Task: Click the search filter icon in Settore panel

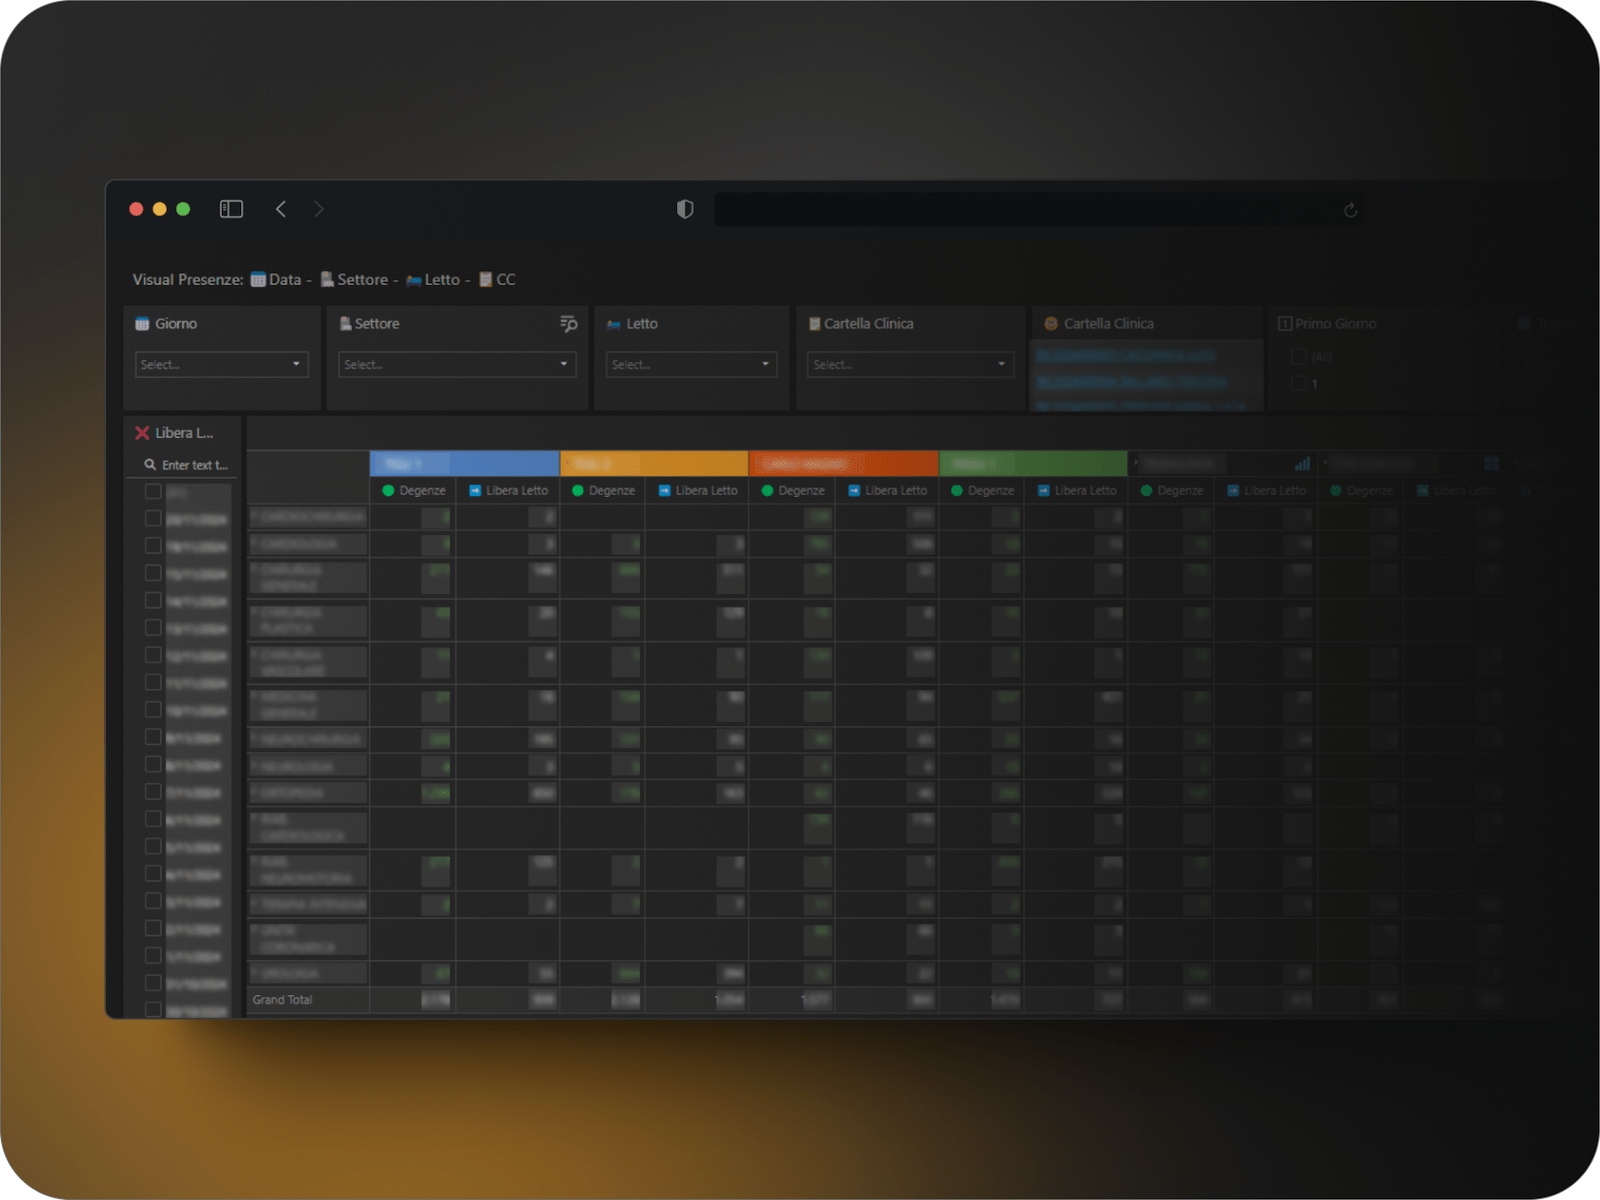Action: pos(569,324)
